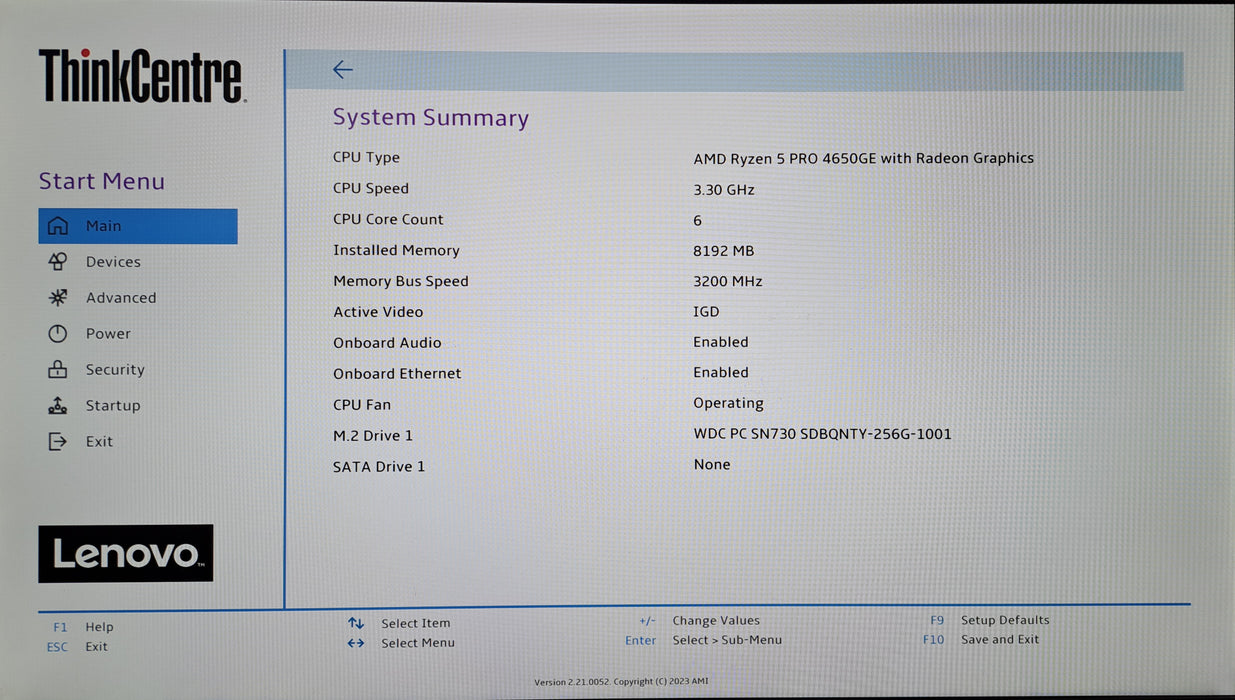Select the CPU Speed label

coord(371,189)
